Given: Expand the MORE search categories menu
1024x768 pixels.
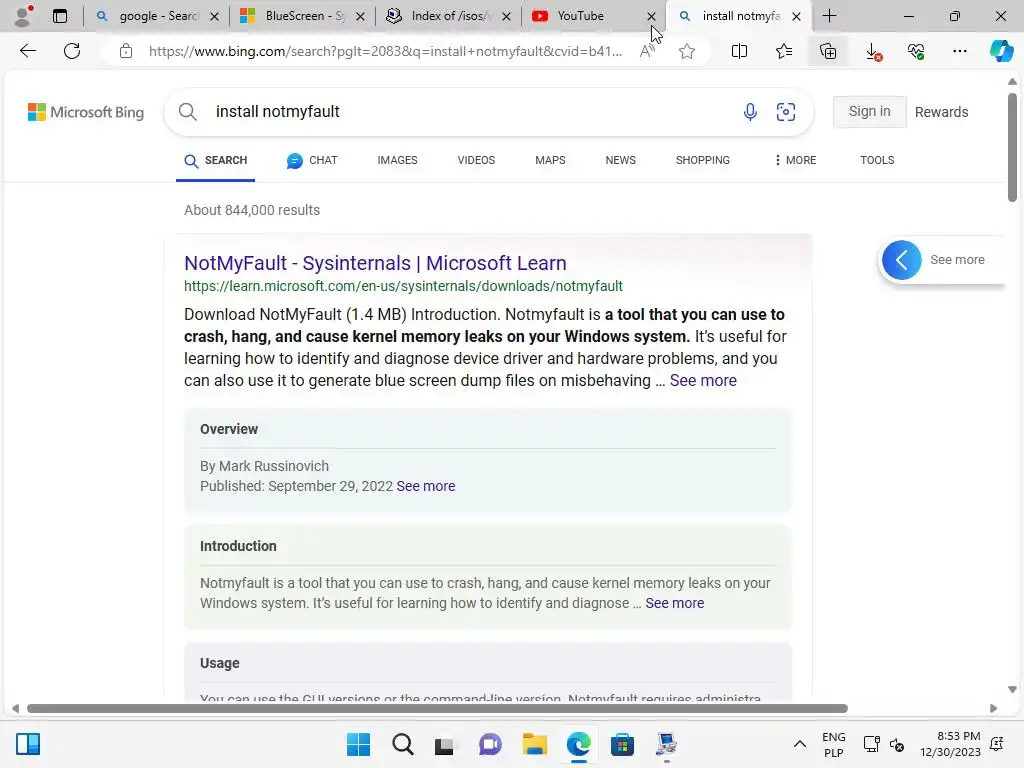Looking at the screenshot, I should (x=795, y=160).
